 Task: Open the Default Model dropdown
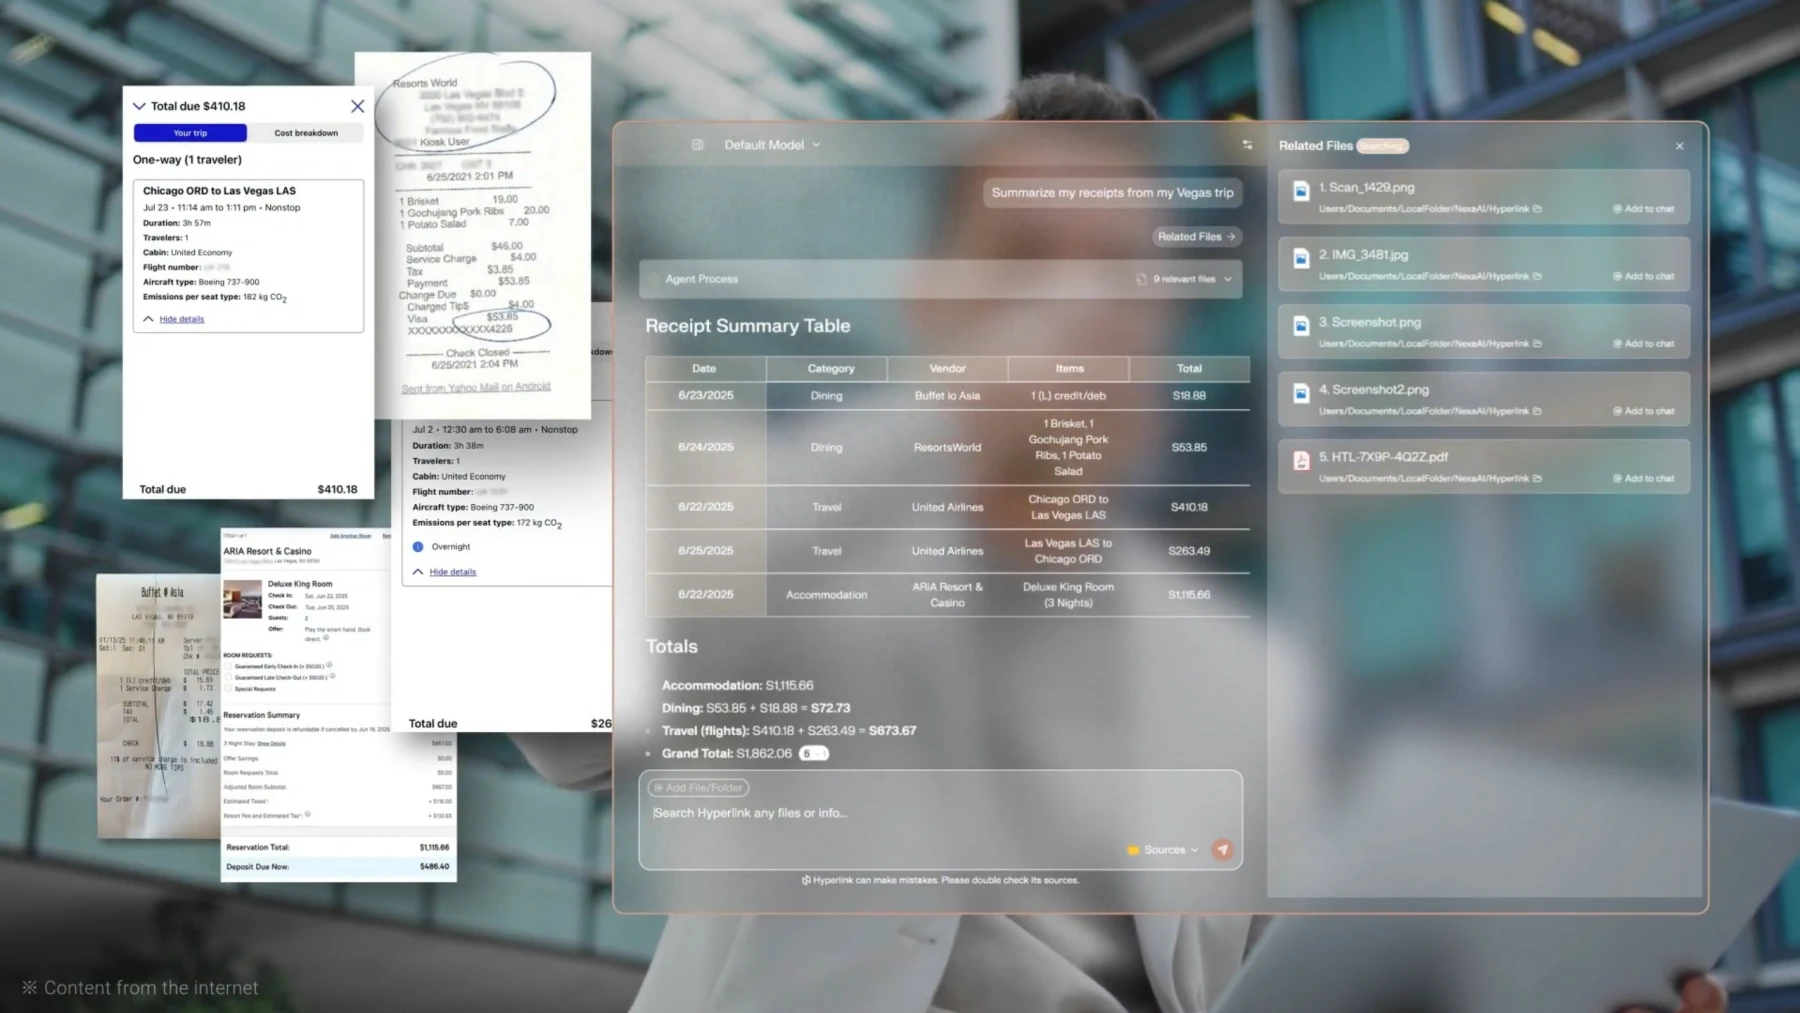tap(771, 145)
